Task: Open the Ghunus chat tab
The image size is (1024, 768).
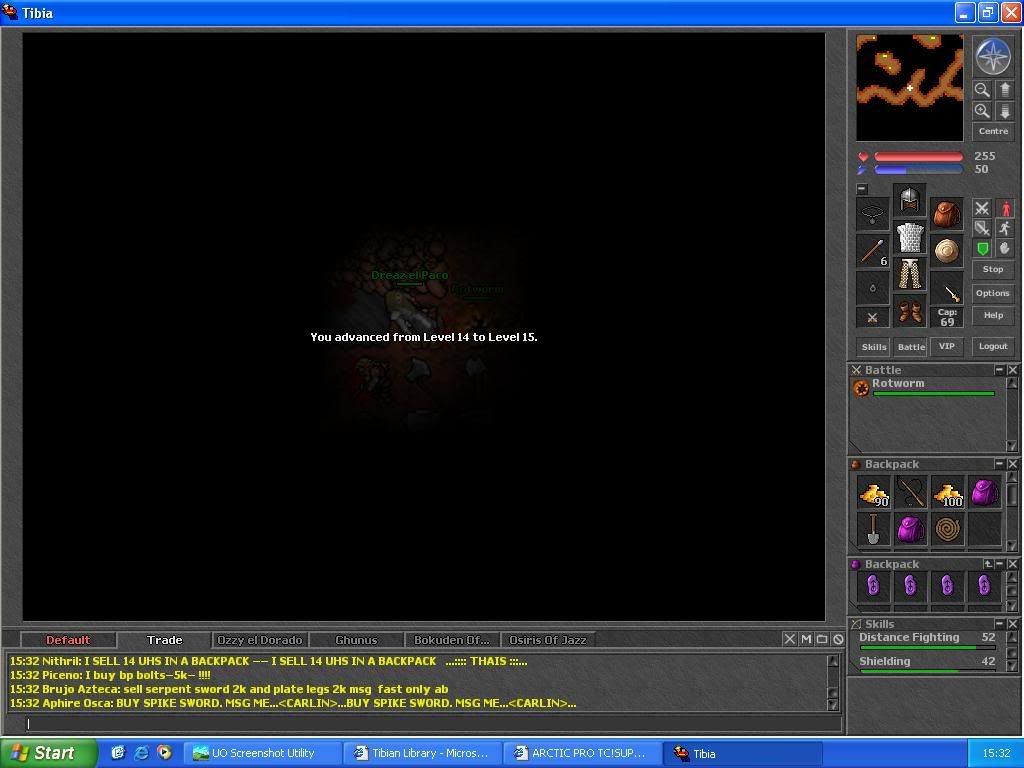Action: [356, 640]
